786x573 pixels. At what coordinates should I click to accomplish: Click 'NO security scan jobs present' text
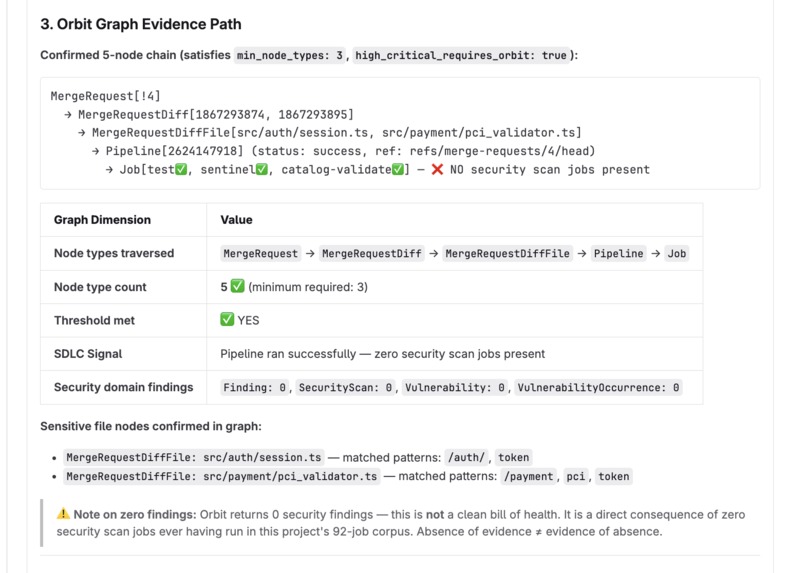pos(549,169)
